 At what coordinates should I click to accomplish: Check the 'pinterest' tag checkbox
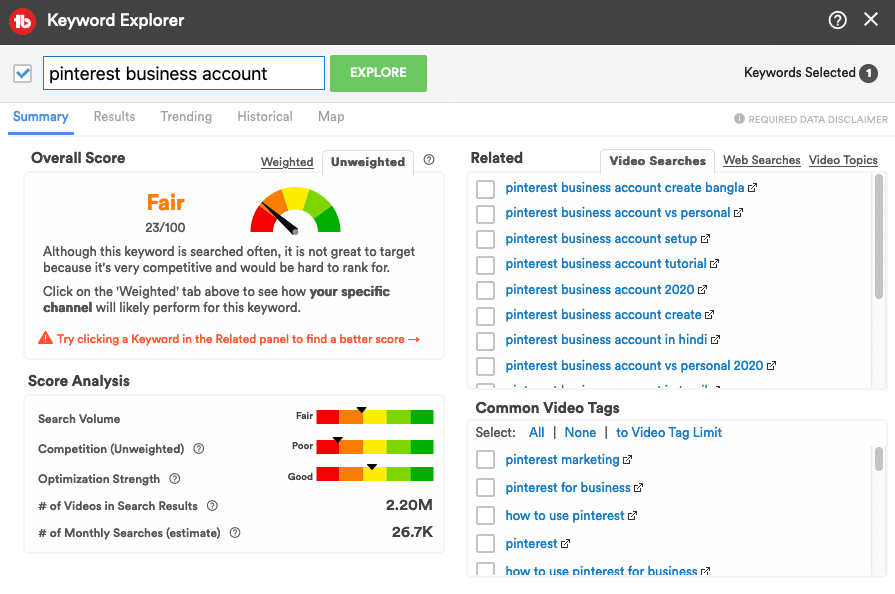[x=485, y=543]
